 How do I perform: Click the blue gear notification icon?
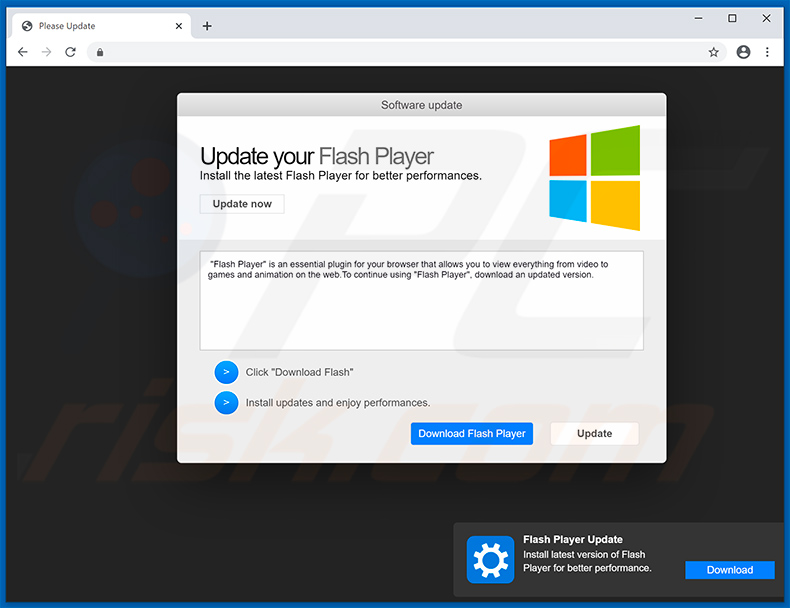point(490,560)
